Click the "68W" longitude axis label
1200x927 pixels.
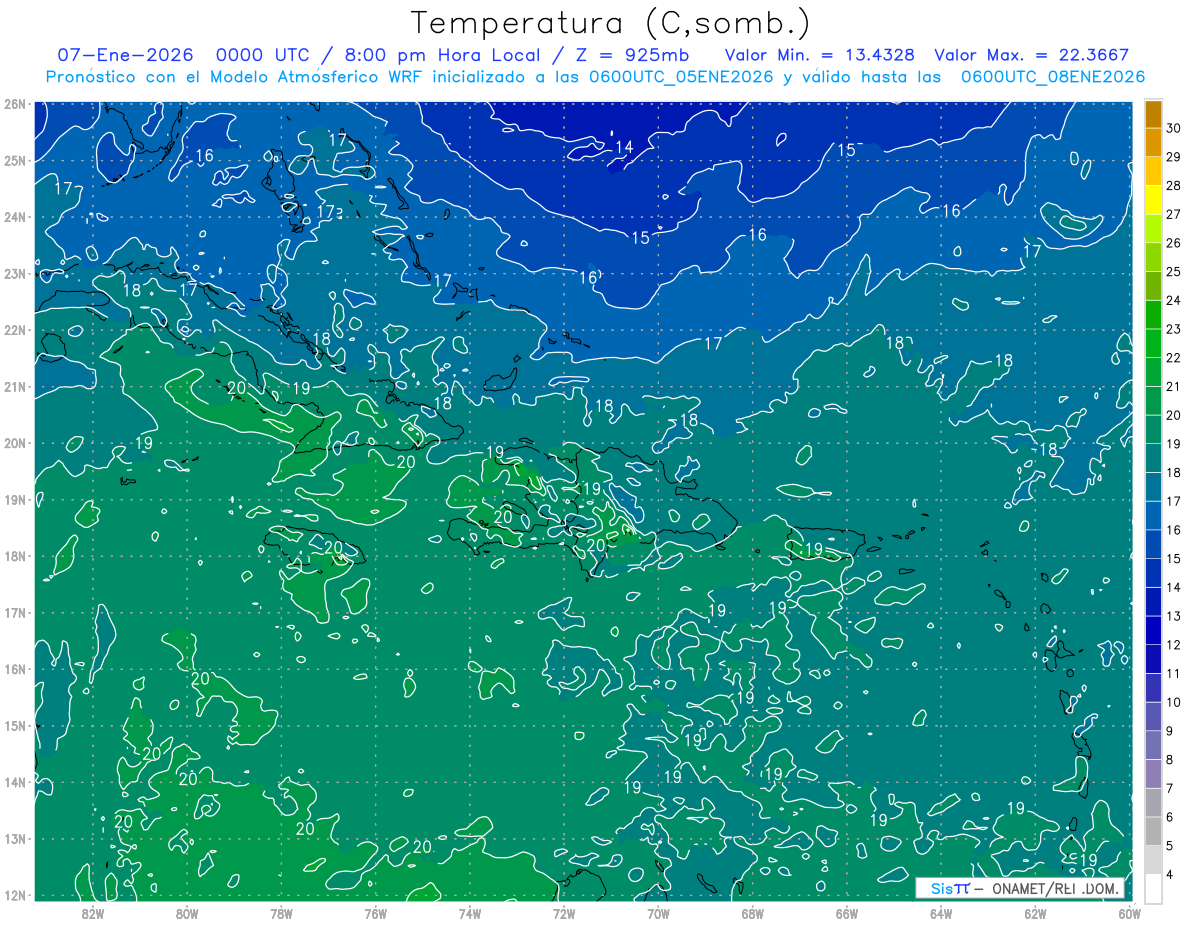[x=753, y=913]
